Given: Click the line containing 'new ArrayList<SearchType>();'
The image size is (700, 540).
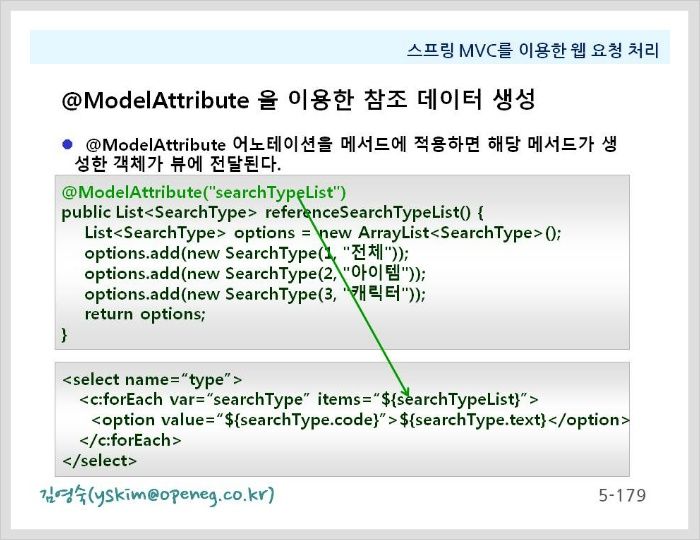Looking at the screenshot, I should click(x=323, y=233).
